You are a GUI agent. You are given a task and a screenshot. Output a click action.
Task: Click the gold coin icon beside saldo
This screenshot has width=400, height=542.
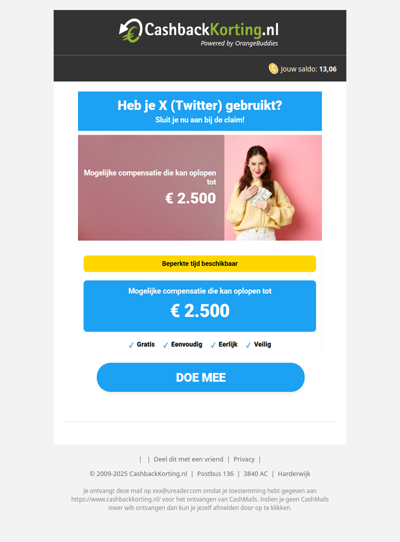point(273,69)
